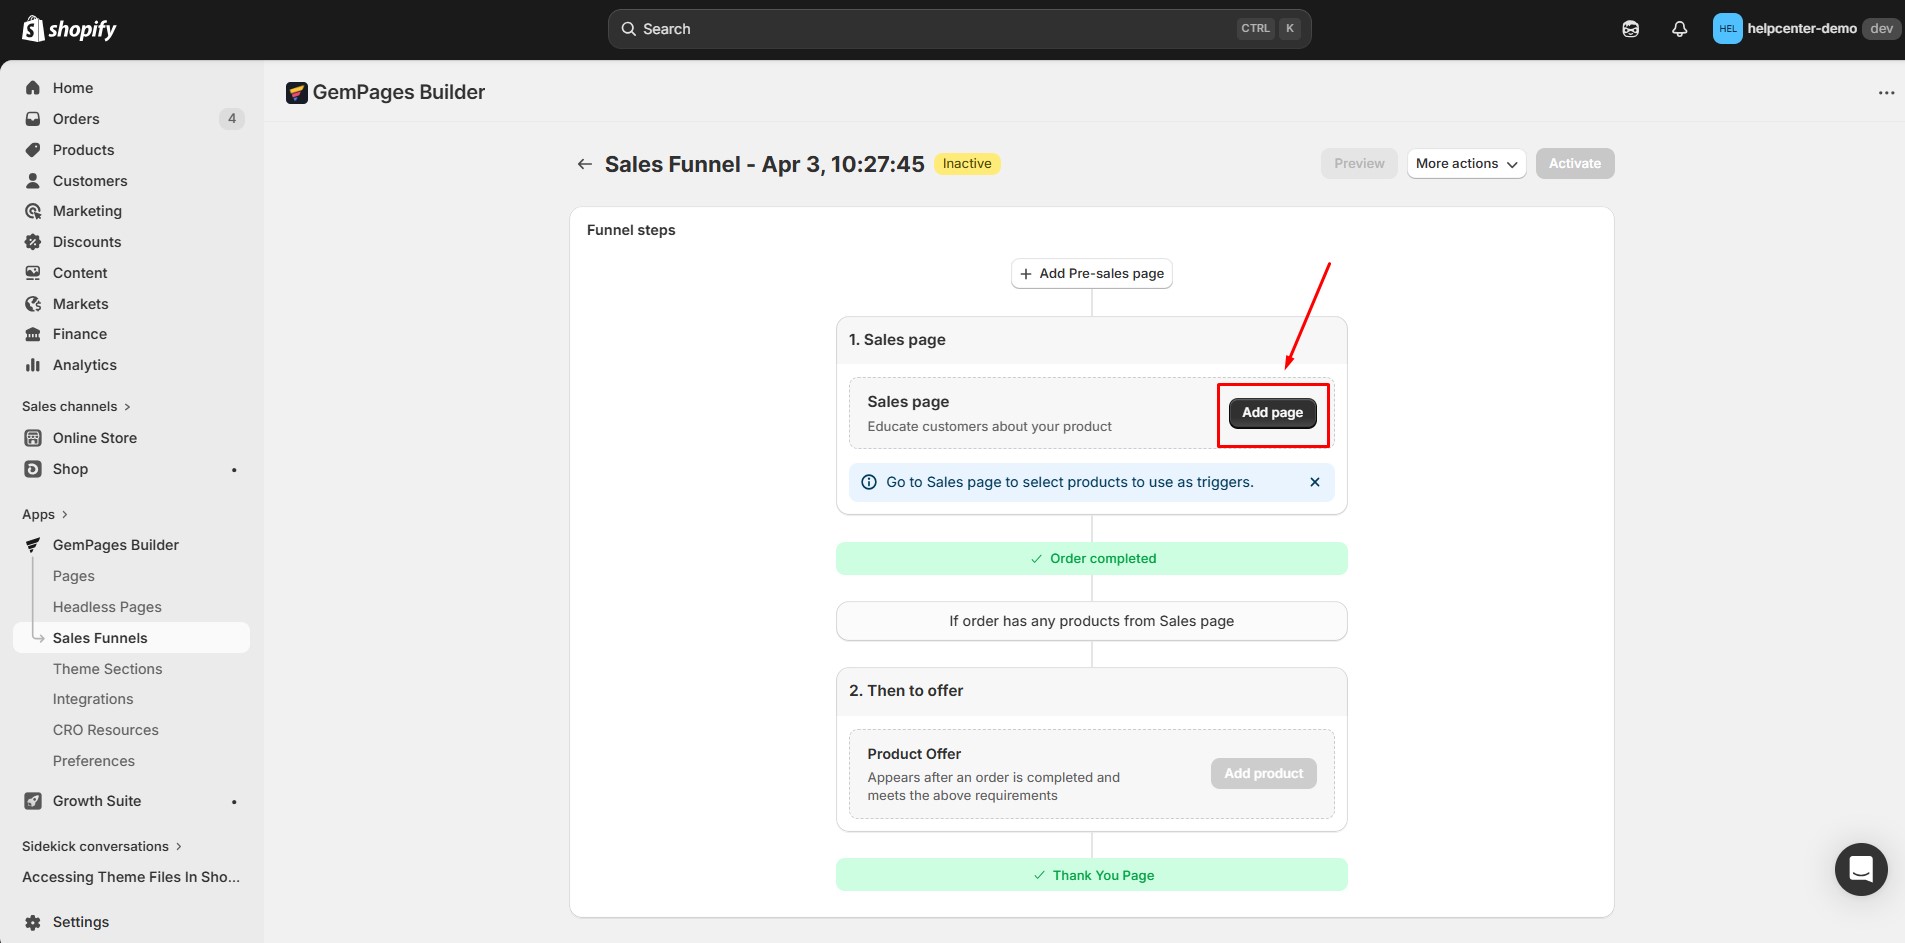This screenshot has width=1905, height=943.
Task: Expand the Apps section
Action: pyautogui.click(x=45, y=514)
